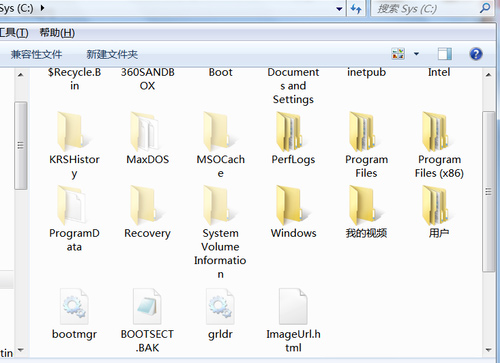Select the Recovery folder icon
This screenshot has width=500, height=363.
coord(146,206)
